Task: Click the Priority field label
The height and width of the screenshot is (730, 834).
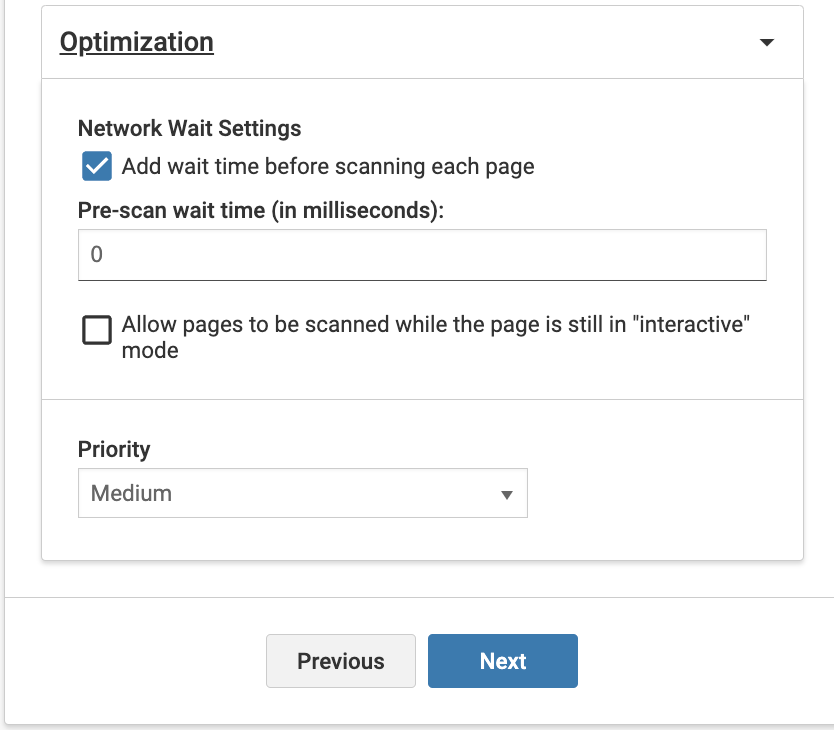Action: tap(114, 450)
